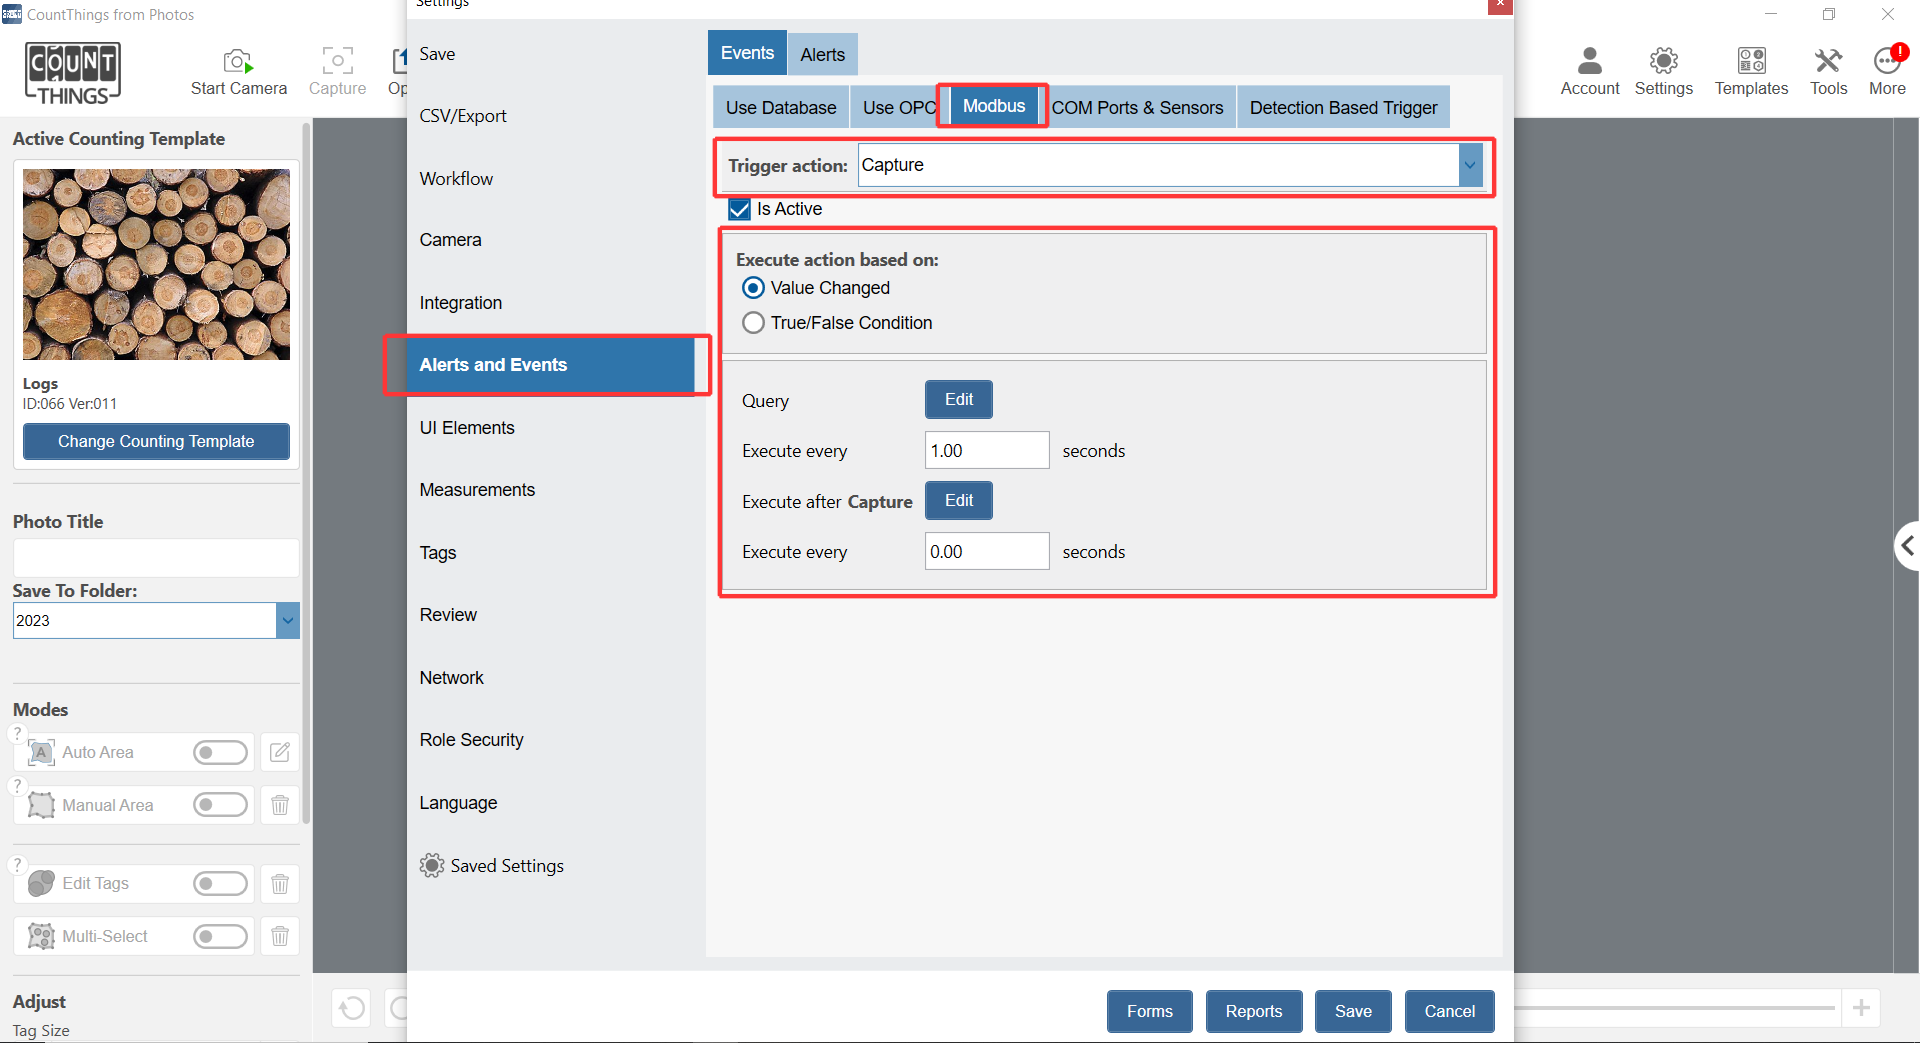Click the Change Counting Template button
Viewport: 1920px width, 1043px height.
coord(156,442)
